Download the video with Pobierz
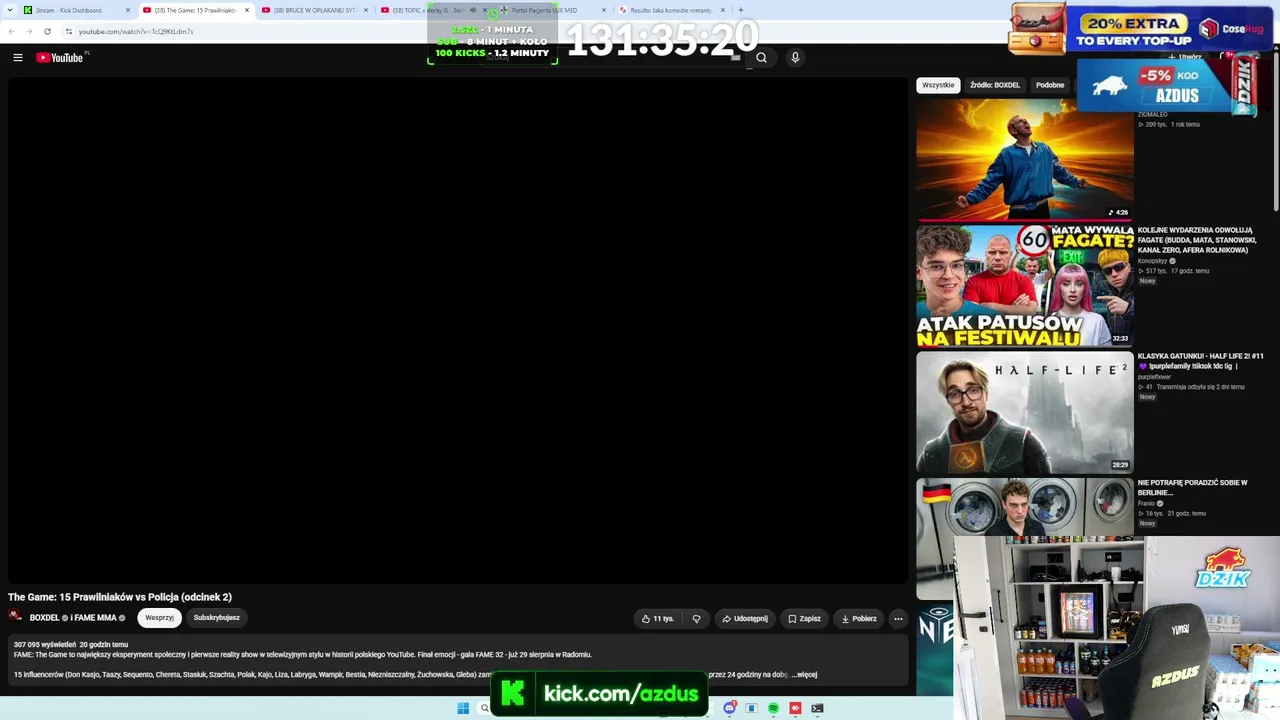 [x=859, y=619]
